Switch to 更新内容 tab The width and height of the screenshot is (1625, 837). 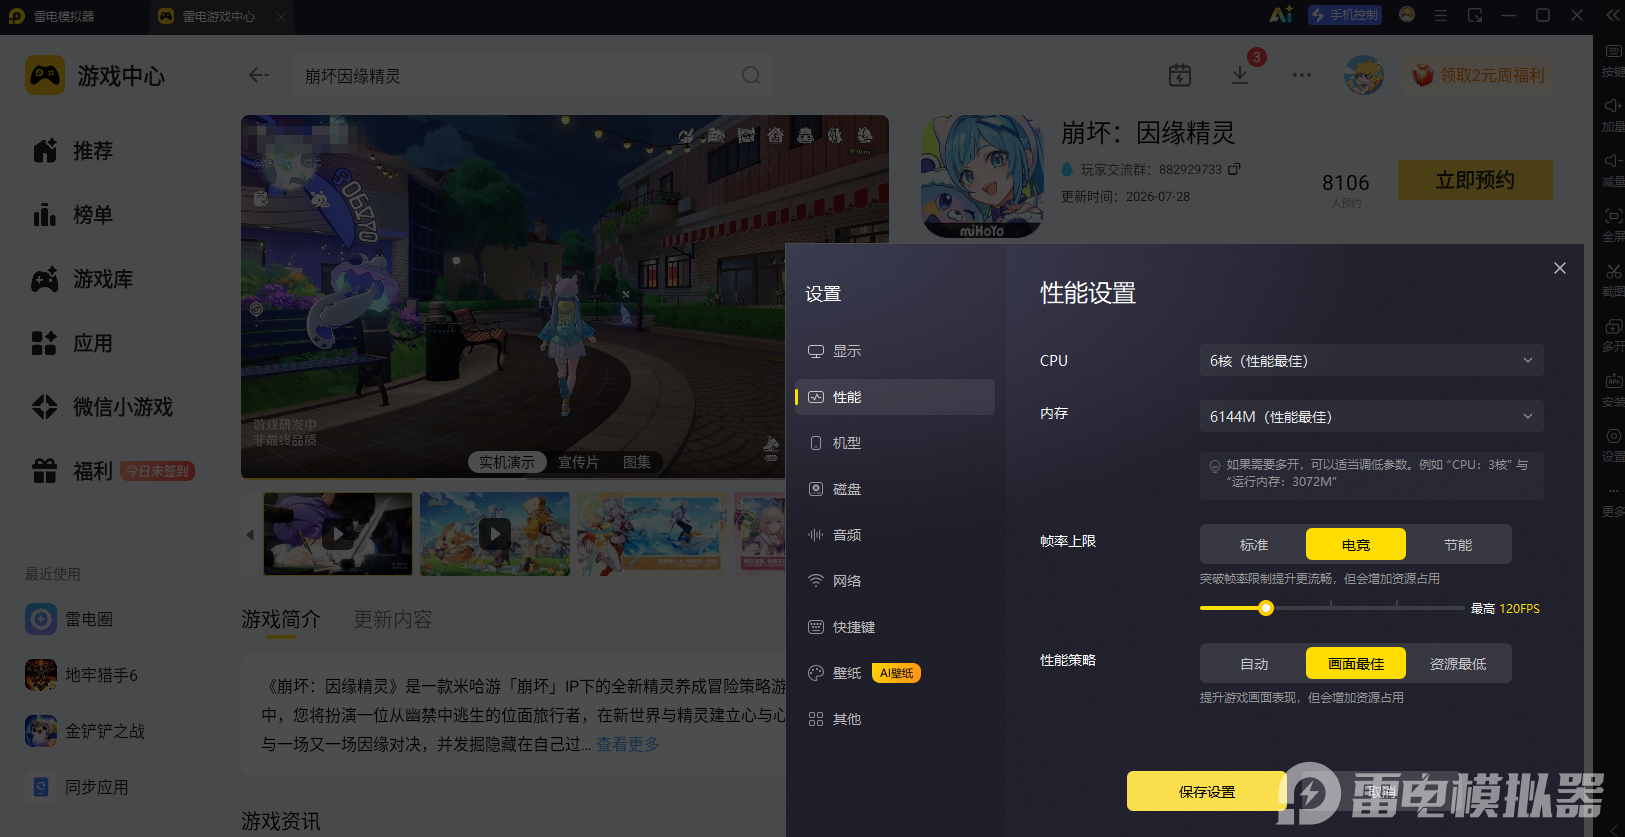393,619
